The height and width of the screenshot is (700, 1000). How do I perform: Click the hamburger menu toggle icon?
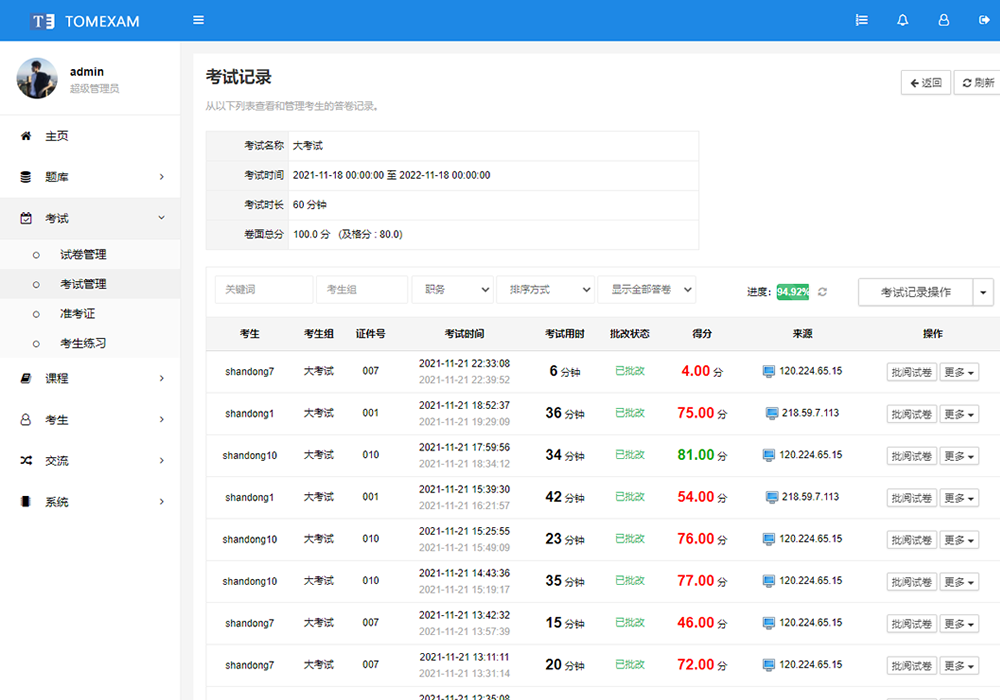click(x=199, y=20)
